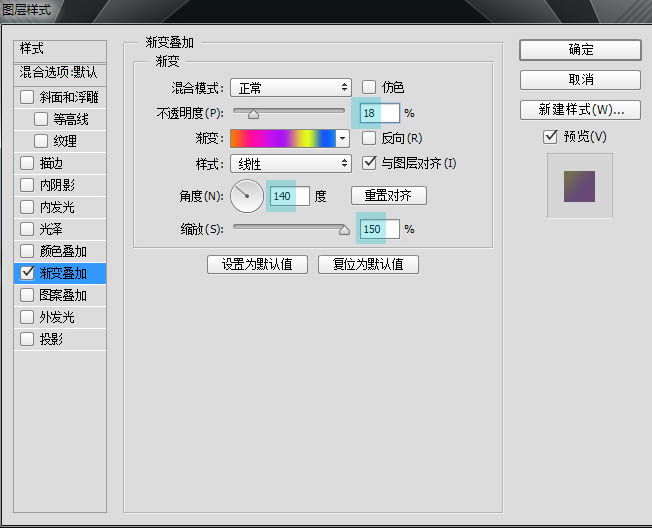
Task: Select the 颜色叠加 label entry
Action: 63,251
